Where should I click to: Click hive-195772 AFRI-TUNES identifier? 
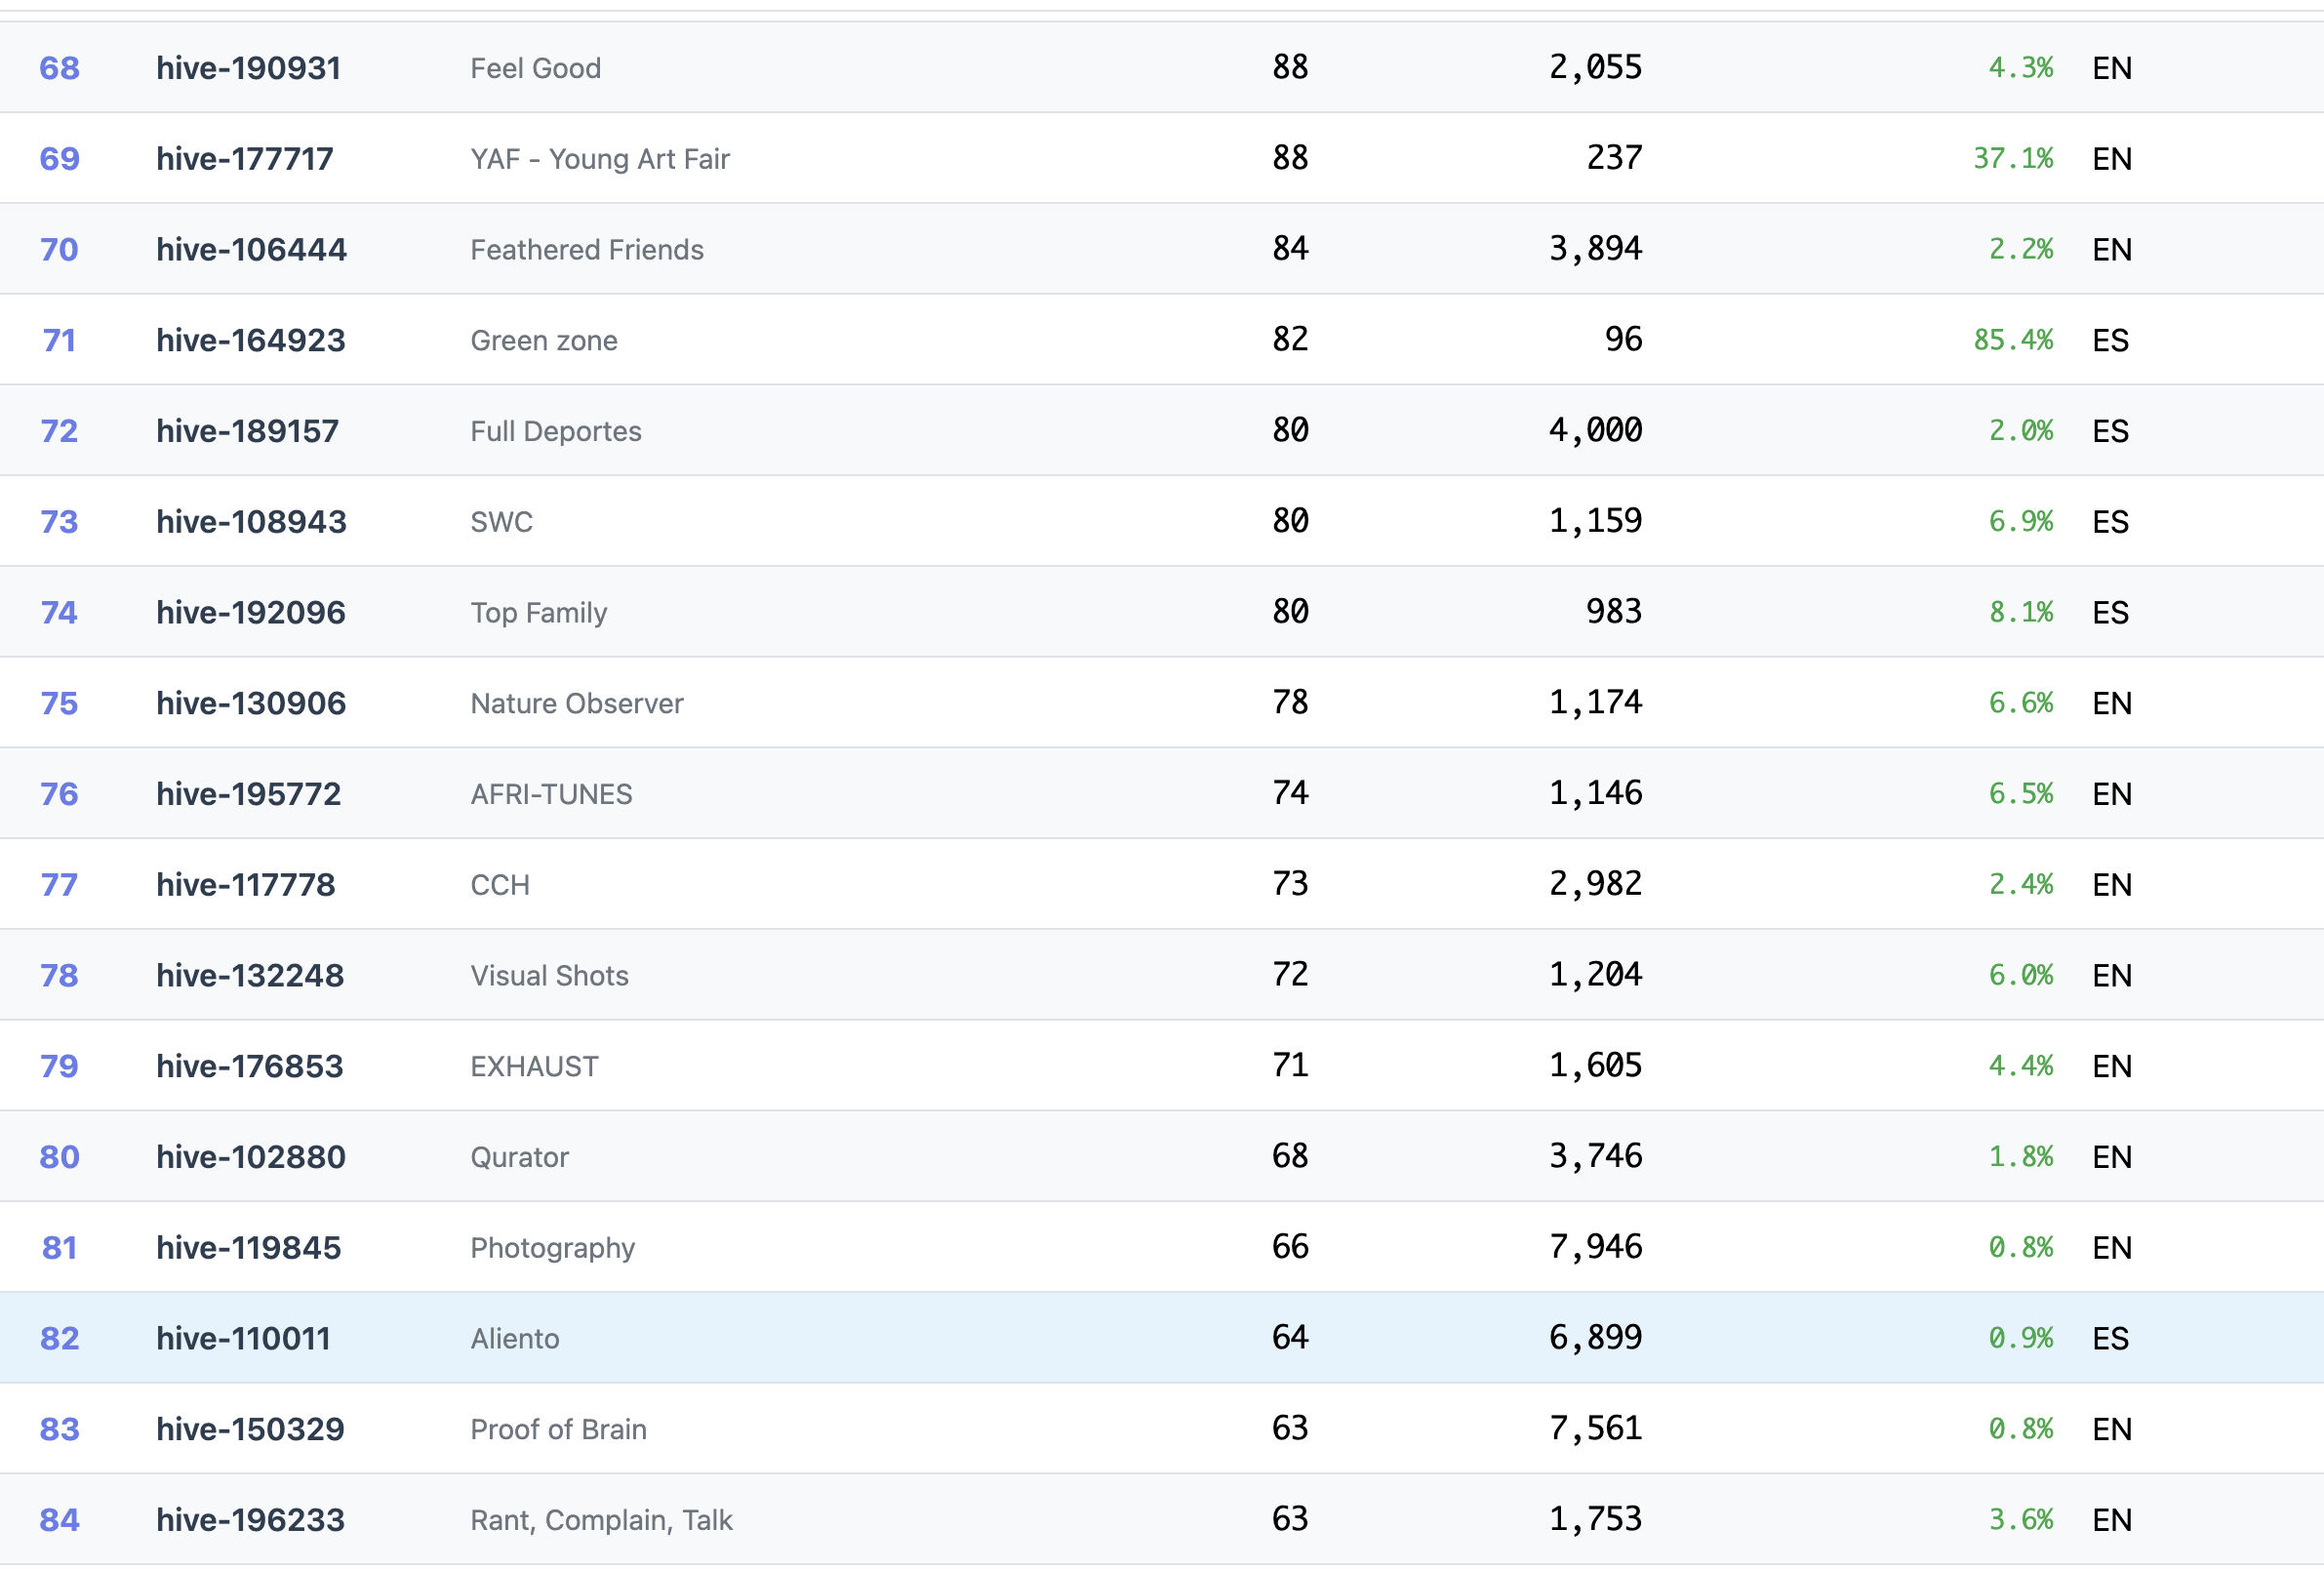248,794
